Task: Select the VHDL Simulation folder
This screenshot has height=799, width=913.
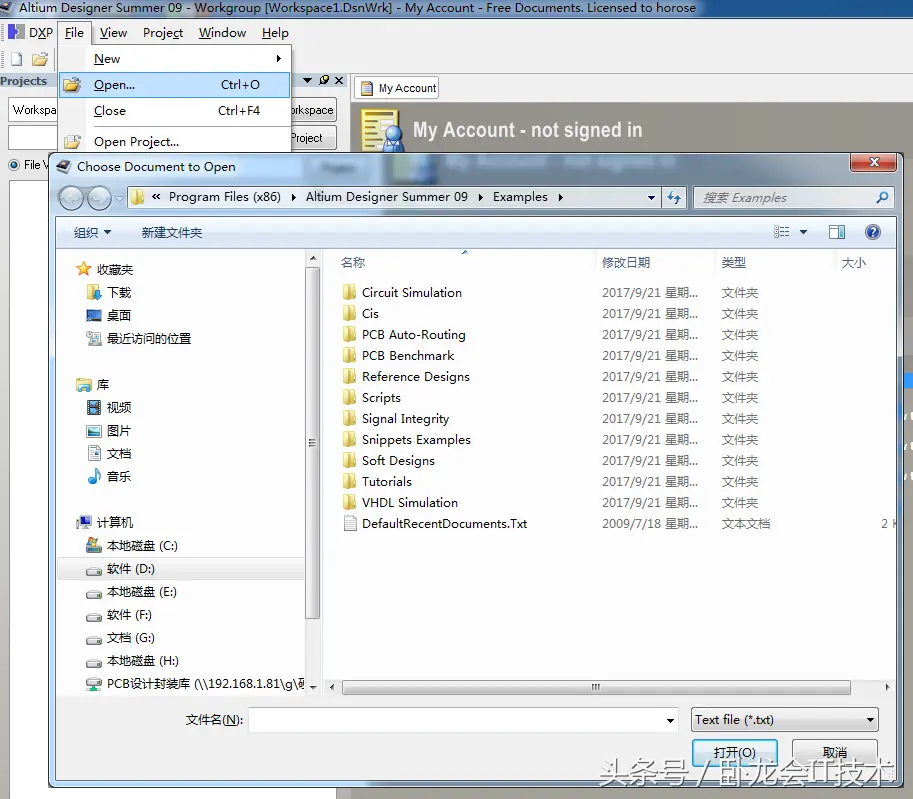Action: pos(409,503)
